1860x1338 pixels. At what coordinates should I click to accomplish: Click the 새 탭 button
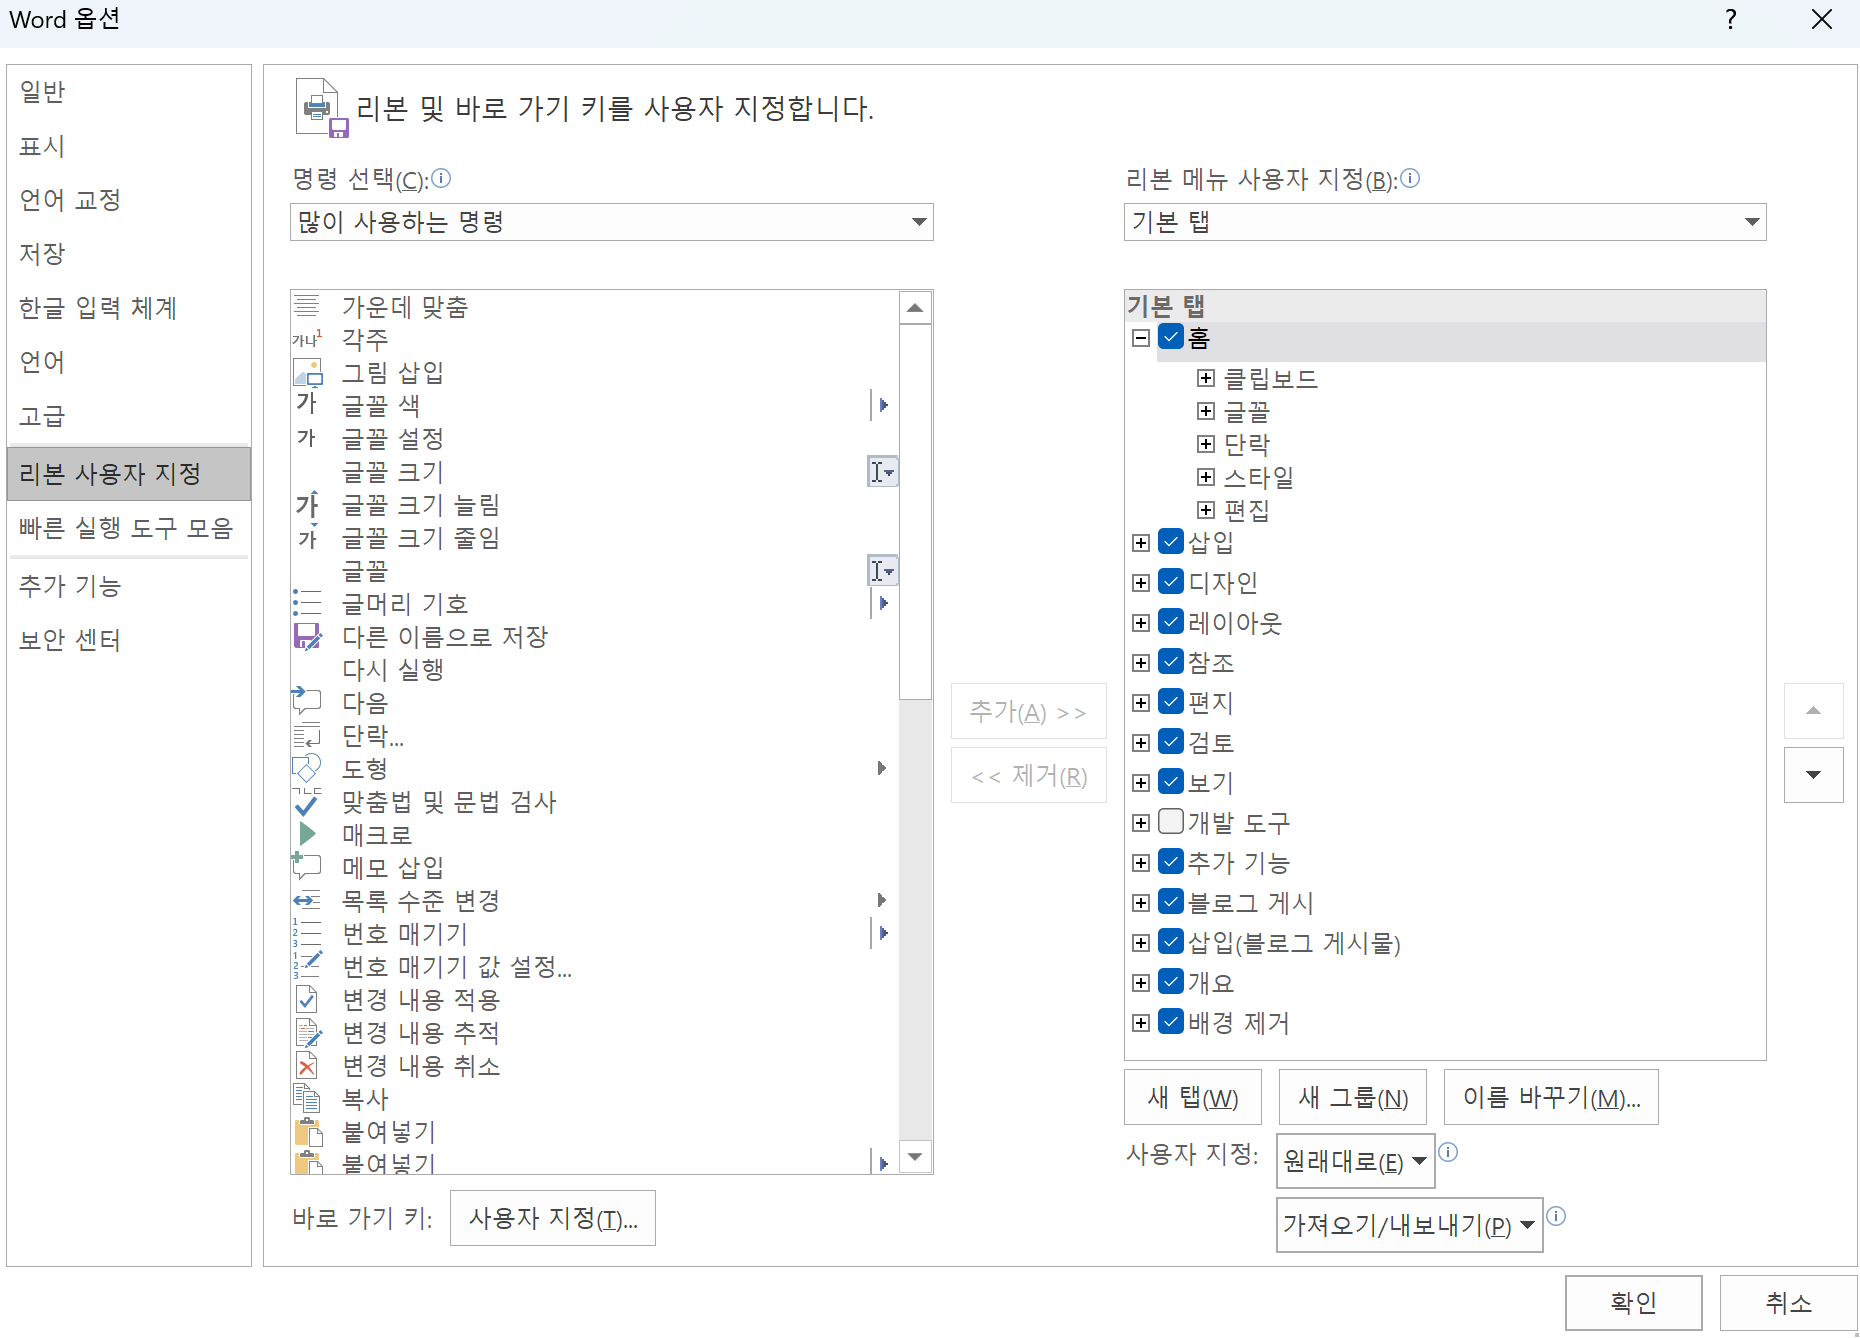1193,1097
